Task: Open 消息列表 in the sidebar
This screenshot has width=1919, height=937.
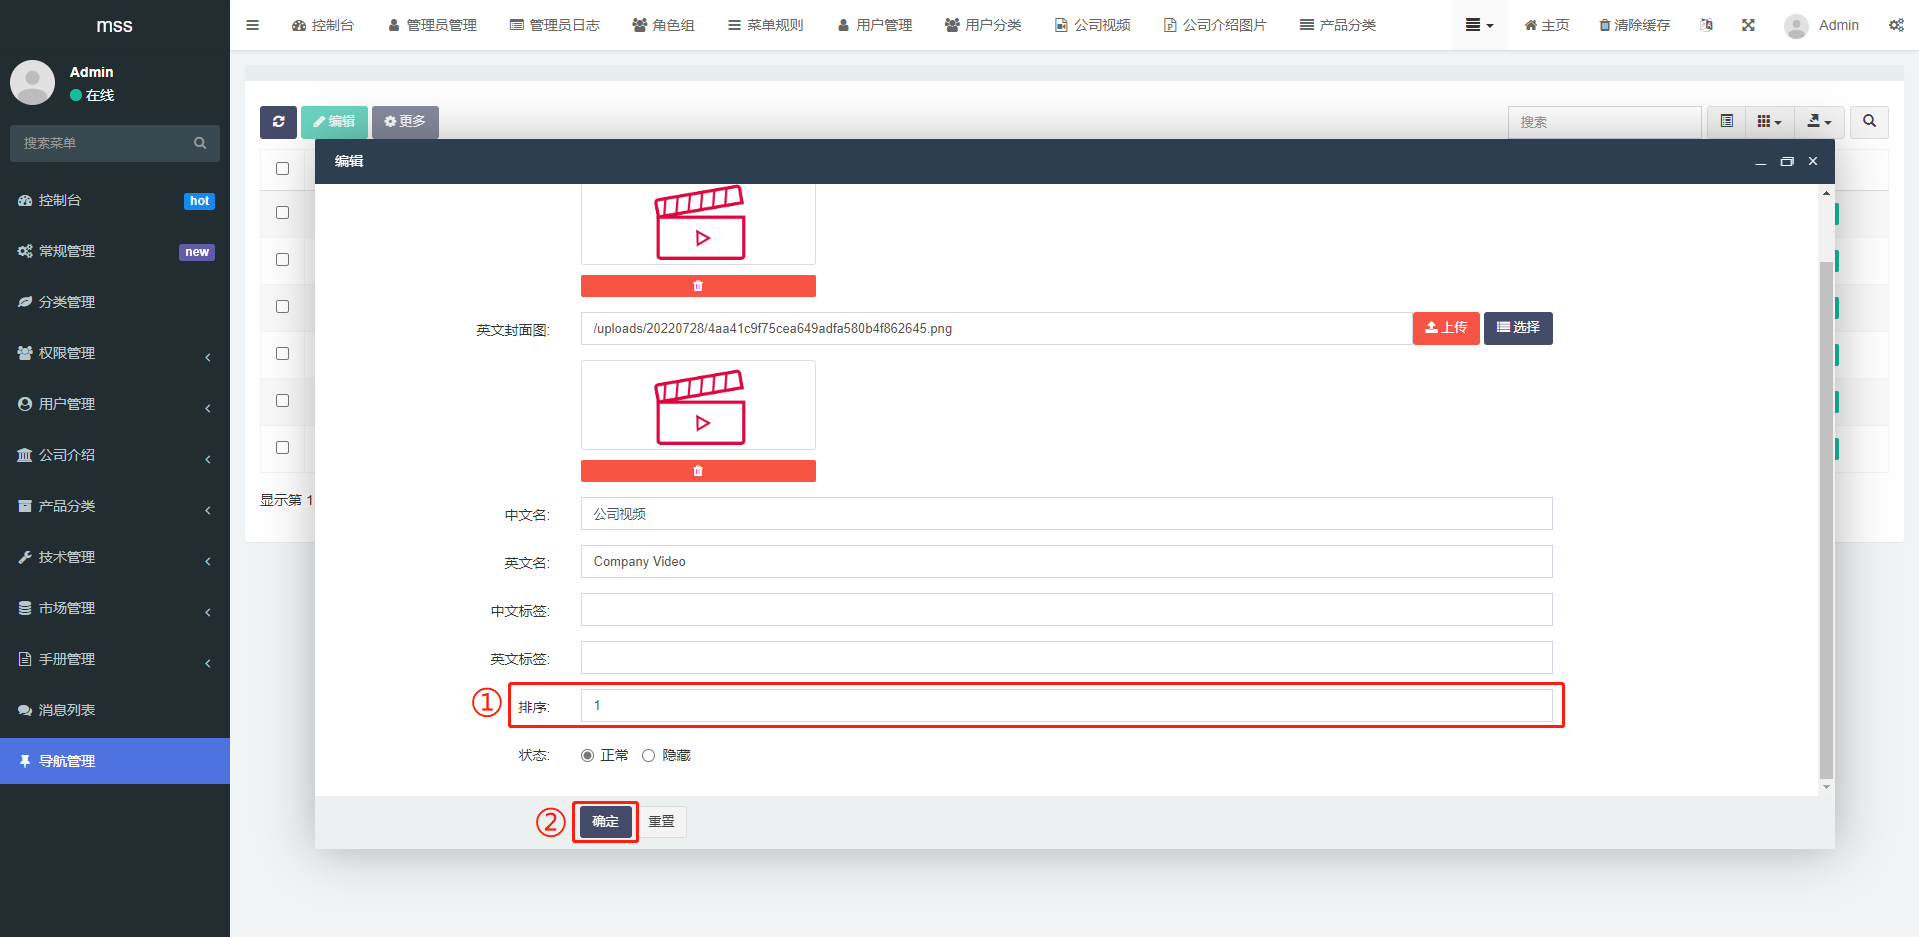Action: pyautogui.click(x=67, y=710)
